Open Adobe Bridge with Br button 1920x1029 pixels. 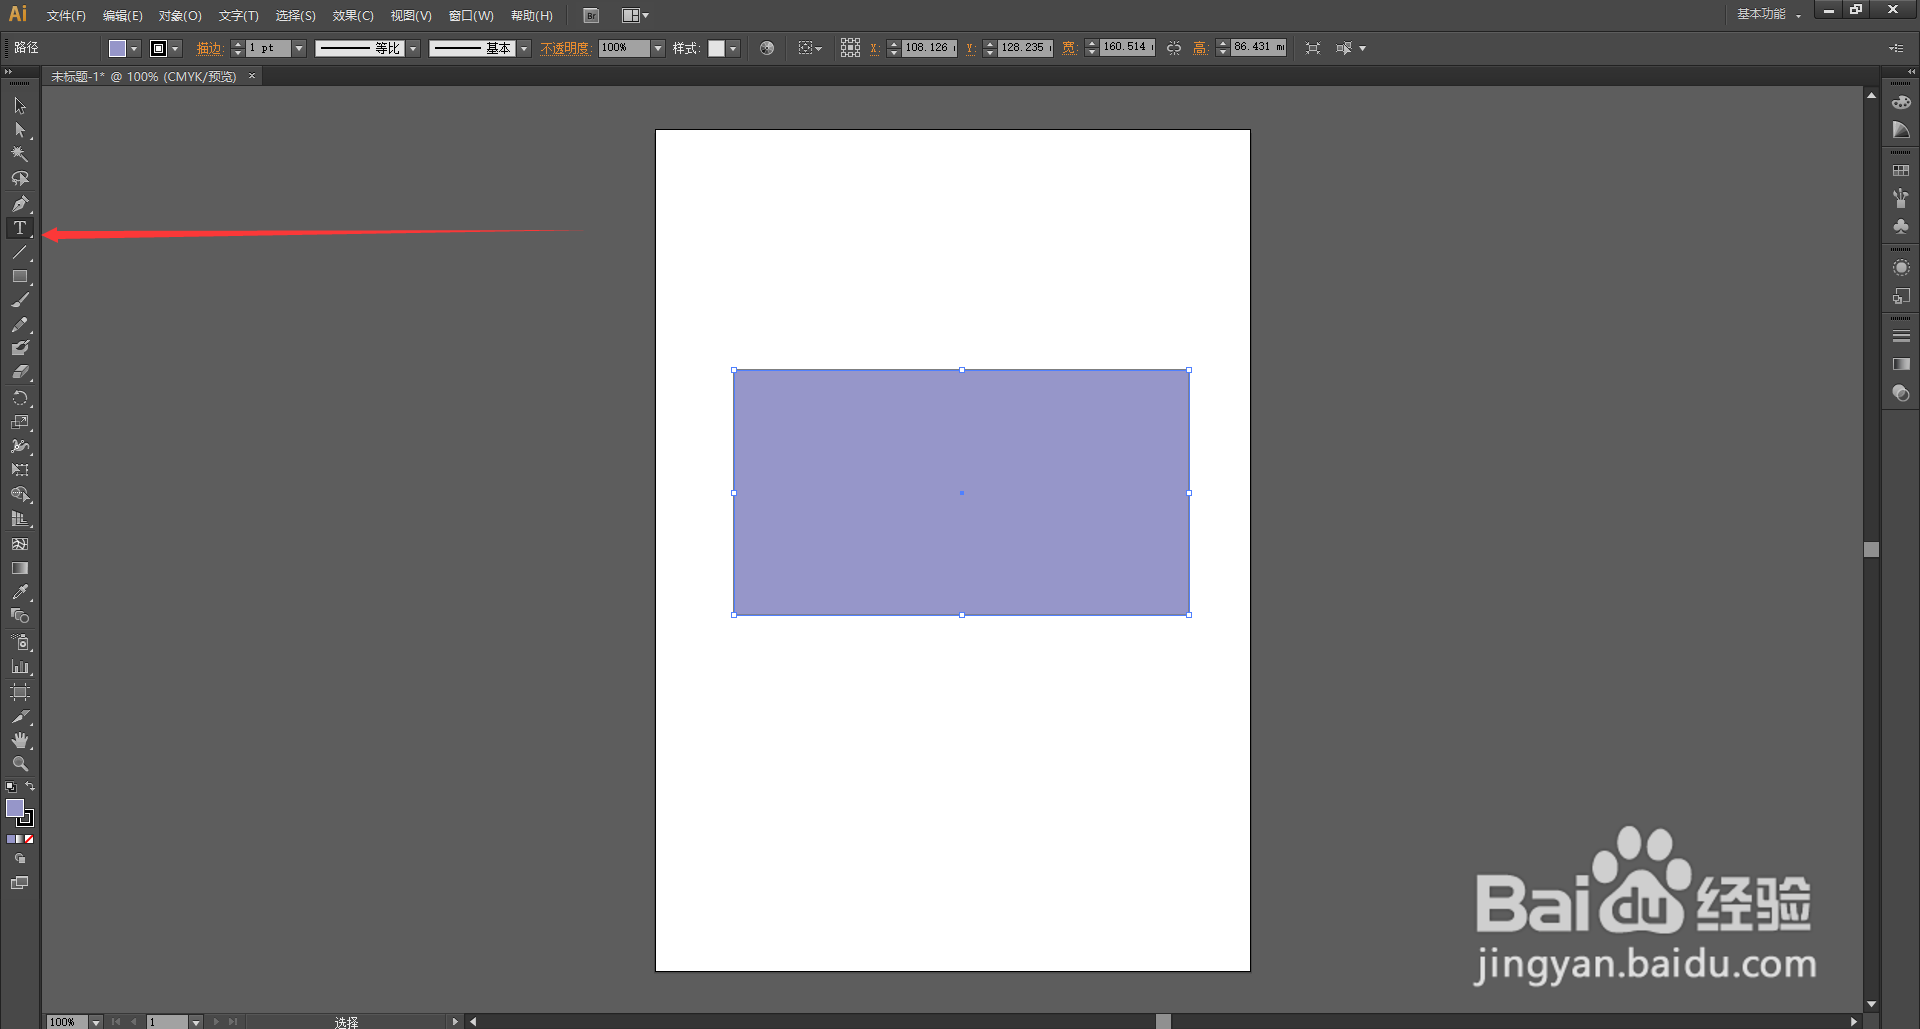(591, 15)
